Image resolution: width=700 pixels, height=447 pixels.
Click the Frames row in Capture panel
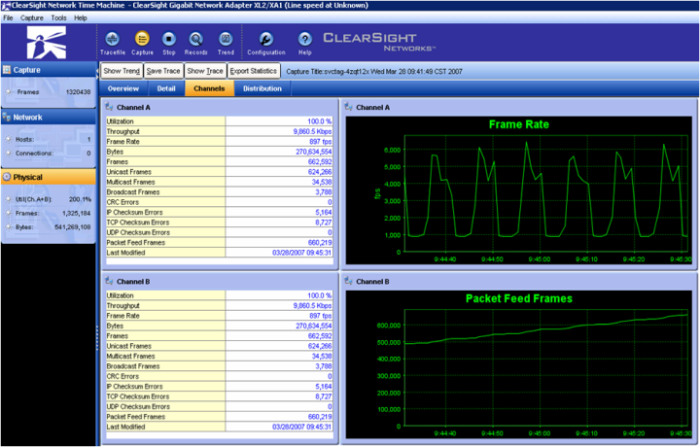[x=49, y=92]
